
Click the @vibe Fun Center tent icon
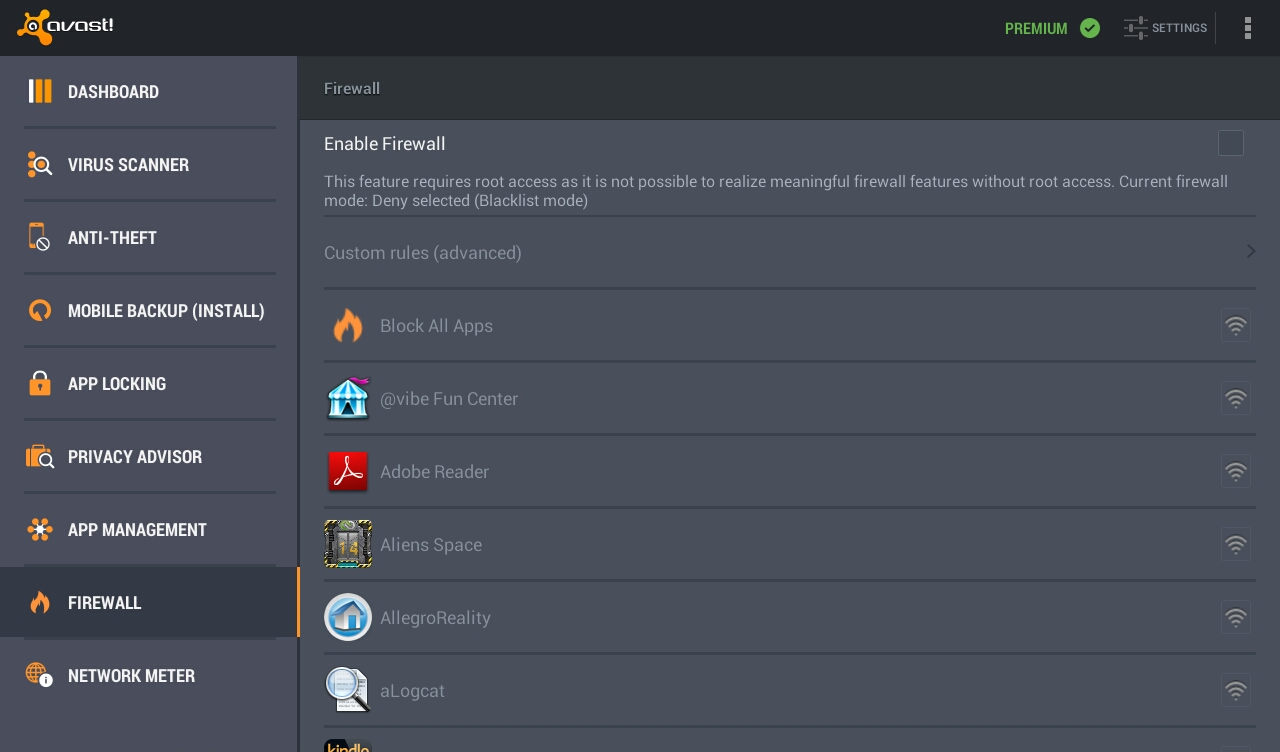(348, 398)
